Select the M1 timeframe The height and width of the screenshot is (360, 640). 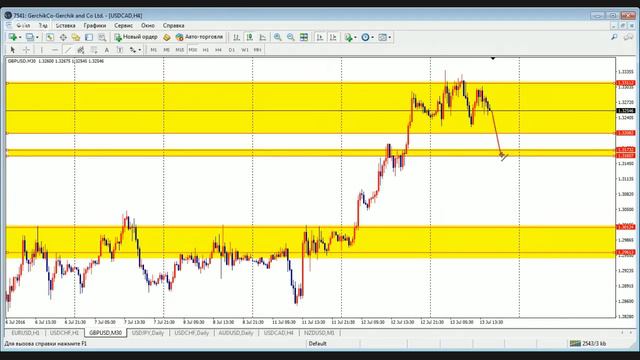[x=153, y=50]
